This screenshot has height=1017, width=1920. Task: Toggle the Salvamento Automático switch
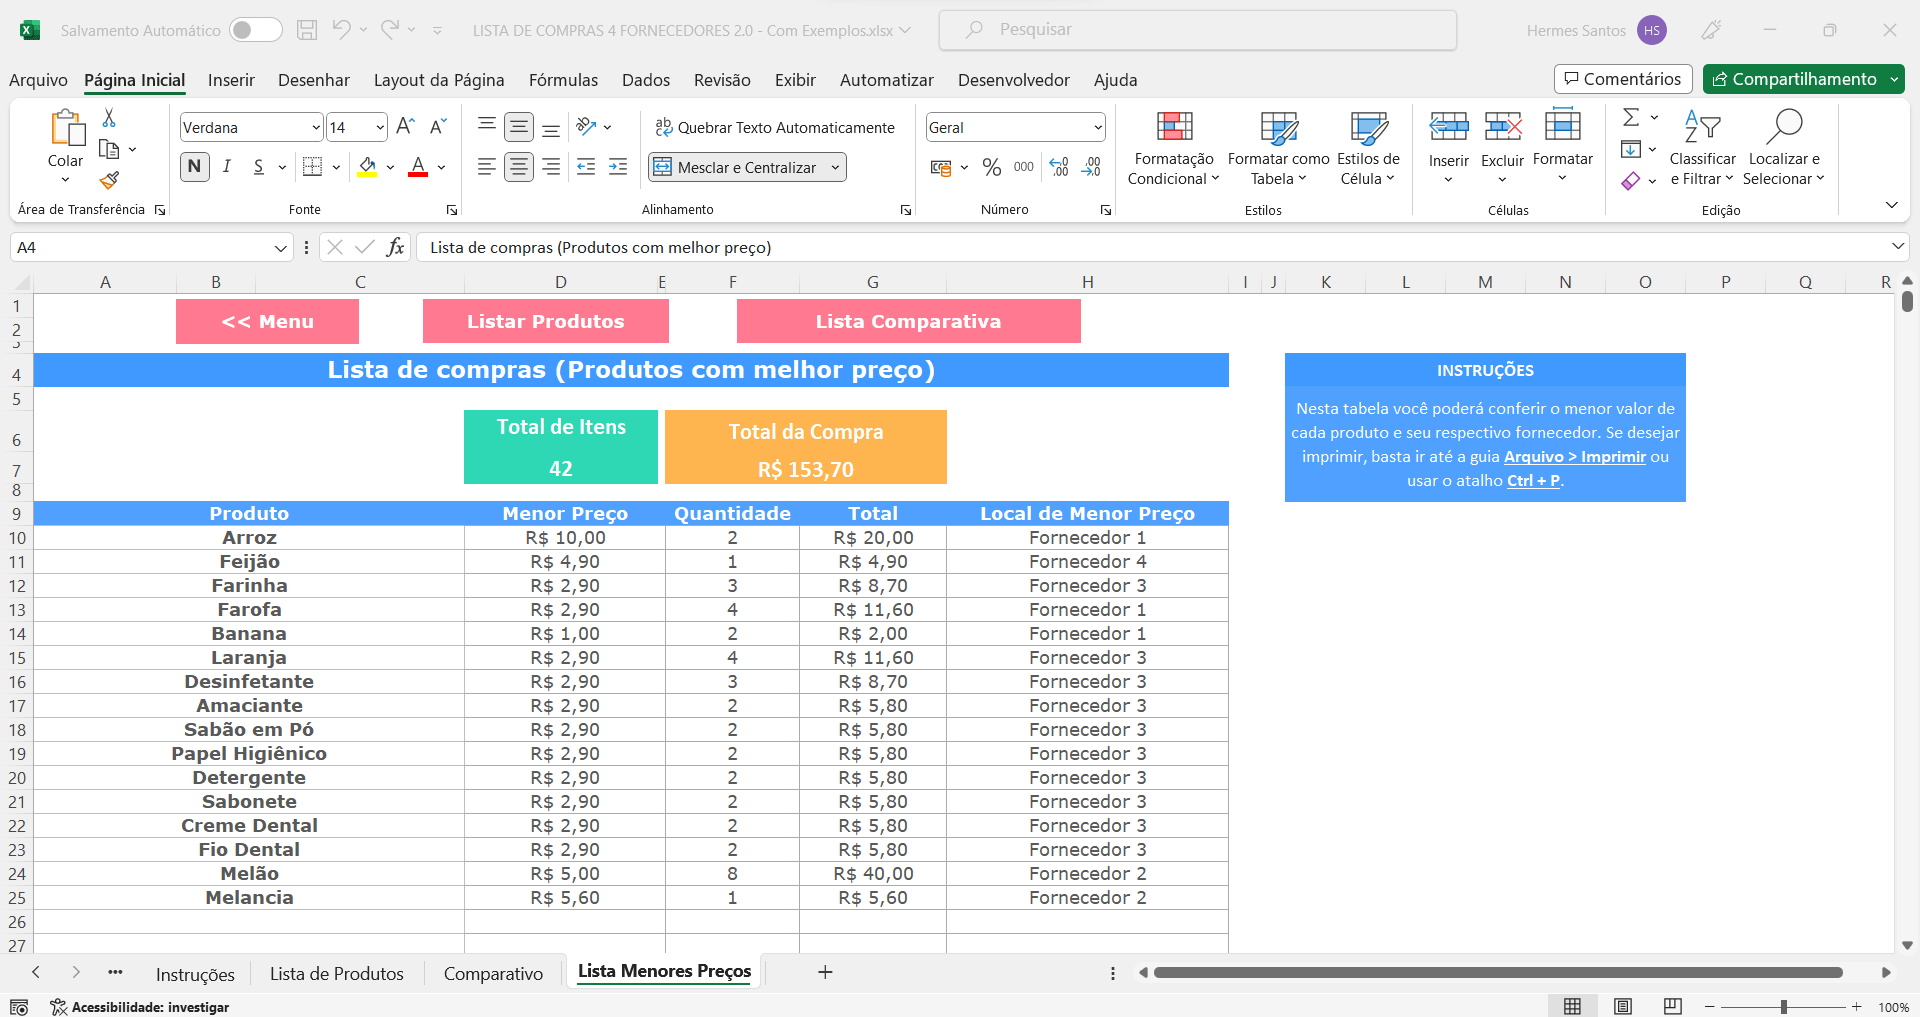pyautogui.click(x=255, y=30)
